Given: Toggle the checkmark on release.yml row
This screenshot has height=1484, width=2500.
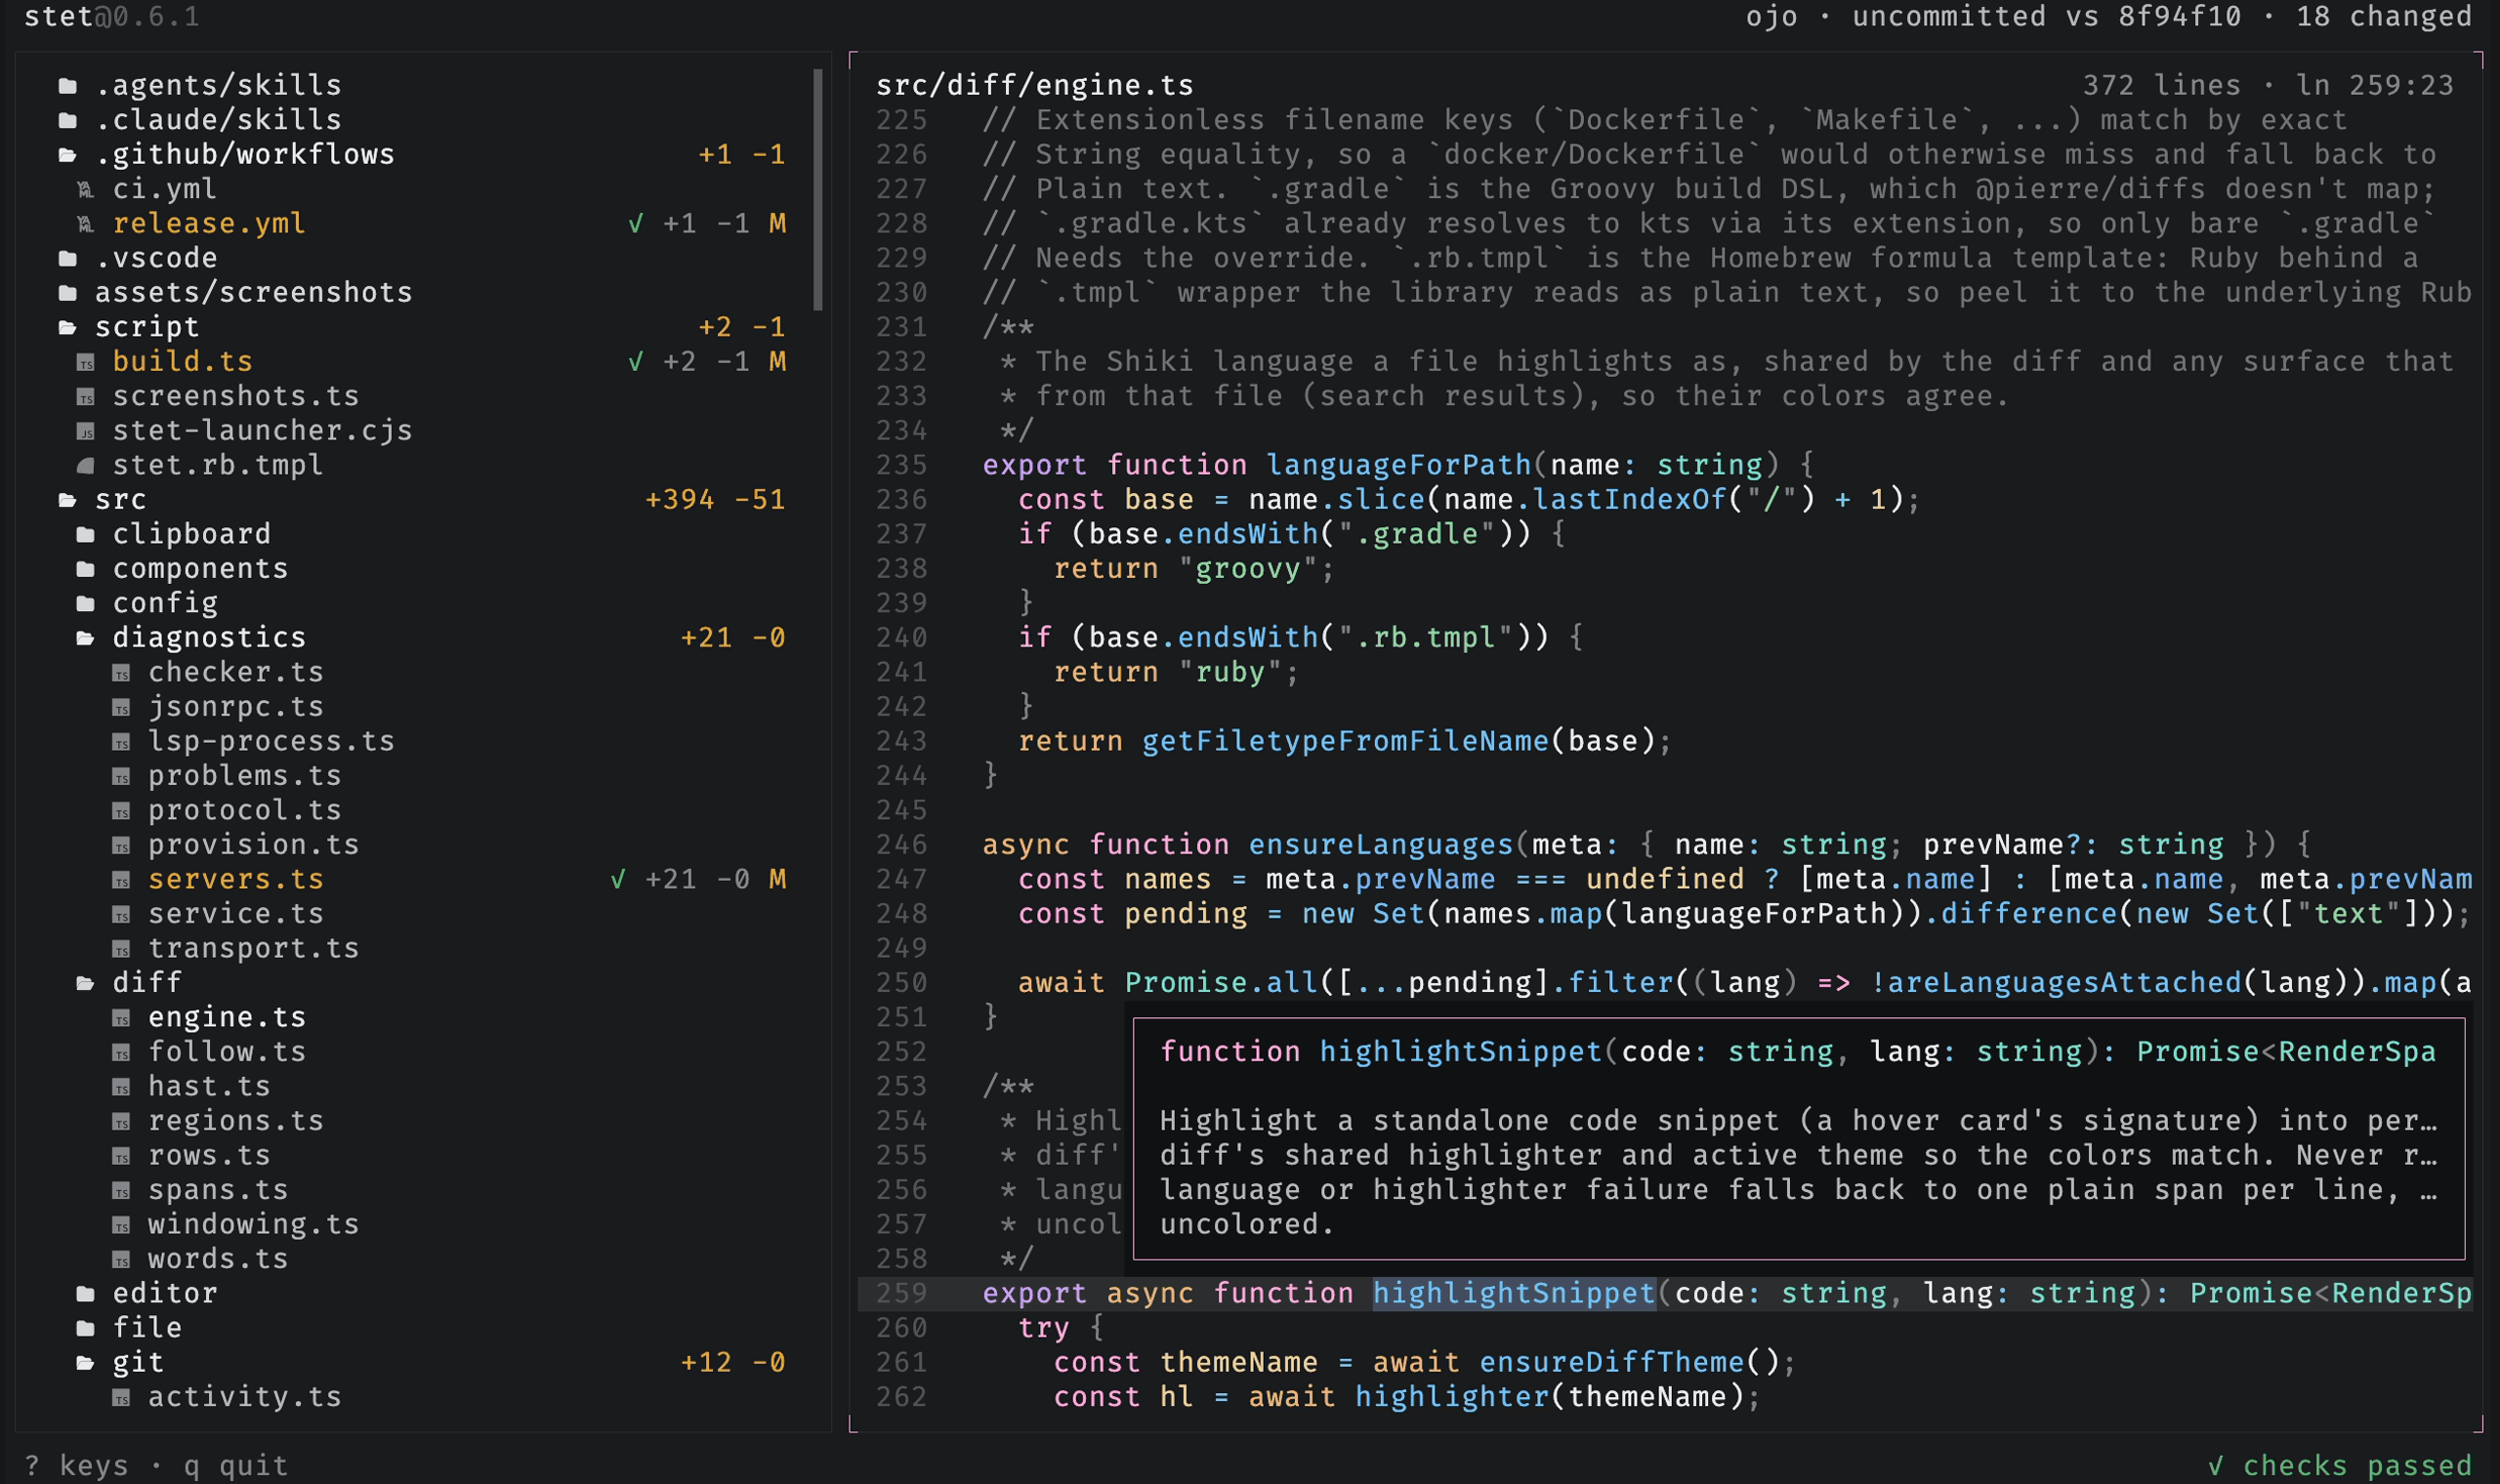Looking at the screenshot, I should 635,224.
